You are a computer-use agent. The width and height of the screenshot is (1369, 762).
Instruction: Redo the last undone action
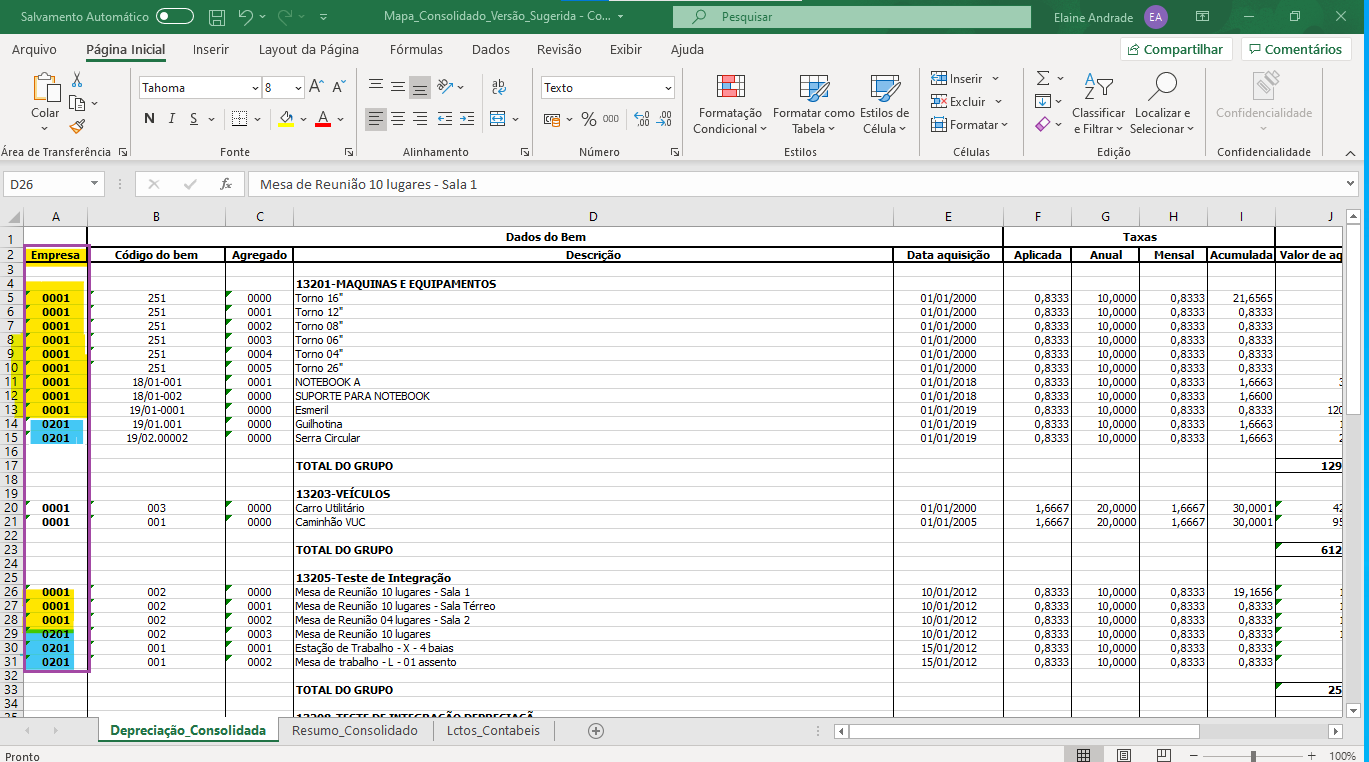tap(286, 17)
